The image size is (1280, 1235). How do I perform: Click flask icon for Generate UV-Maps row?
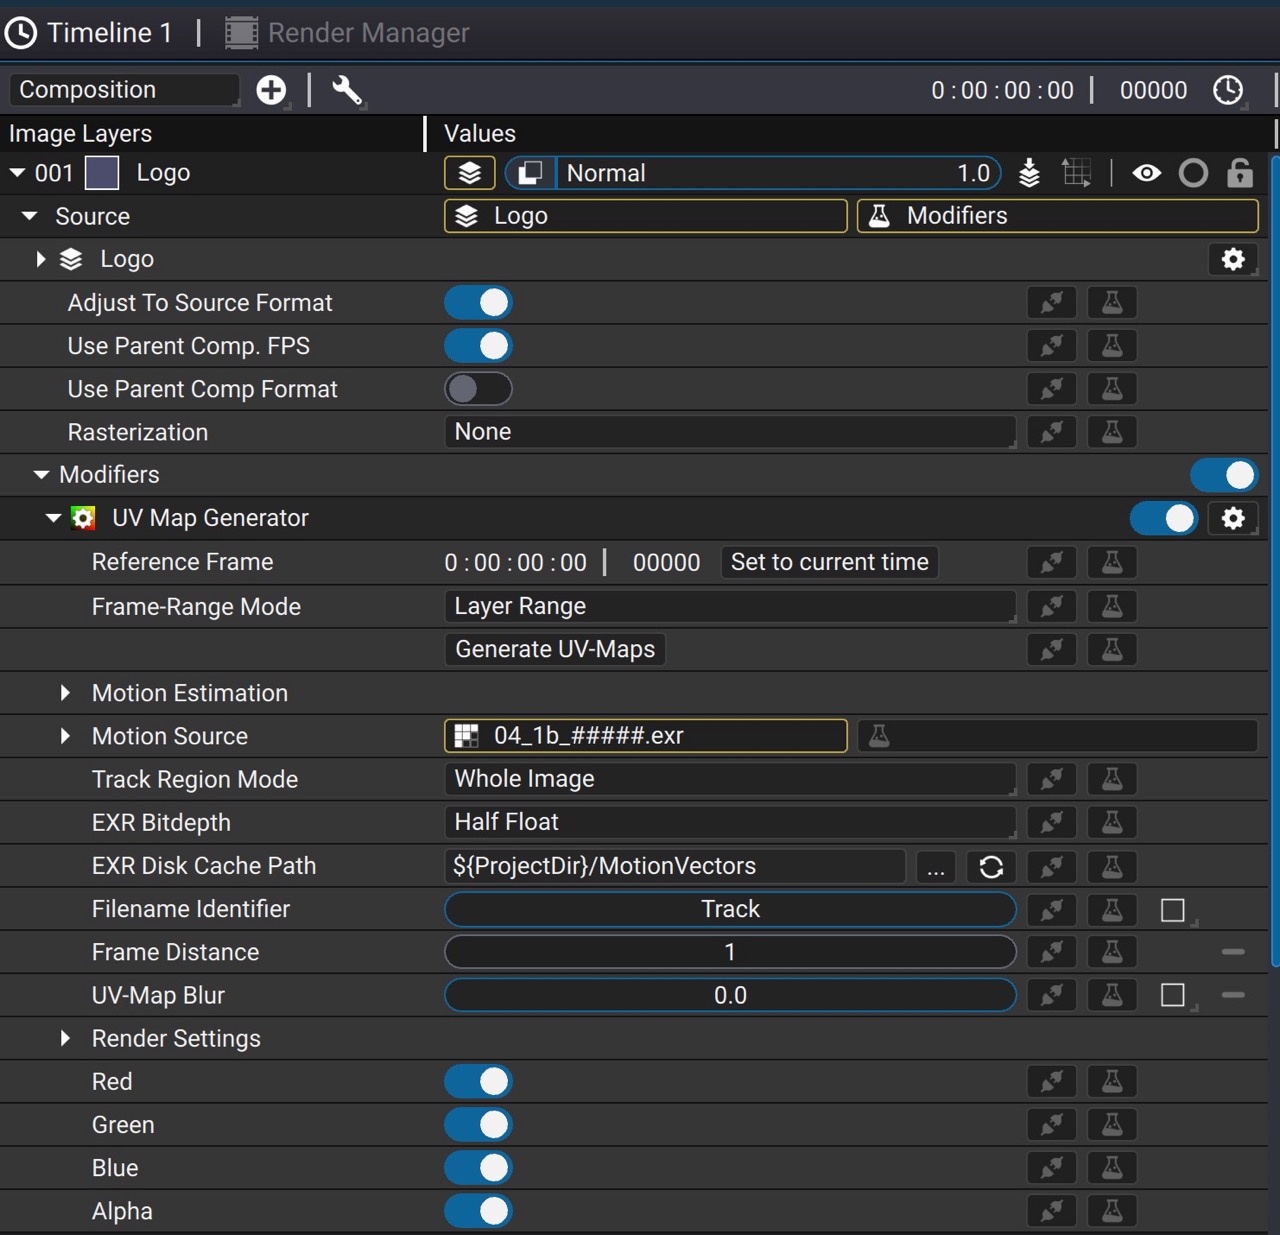coord(1112,649)
